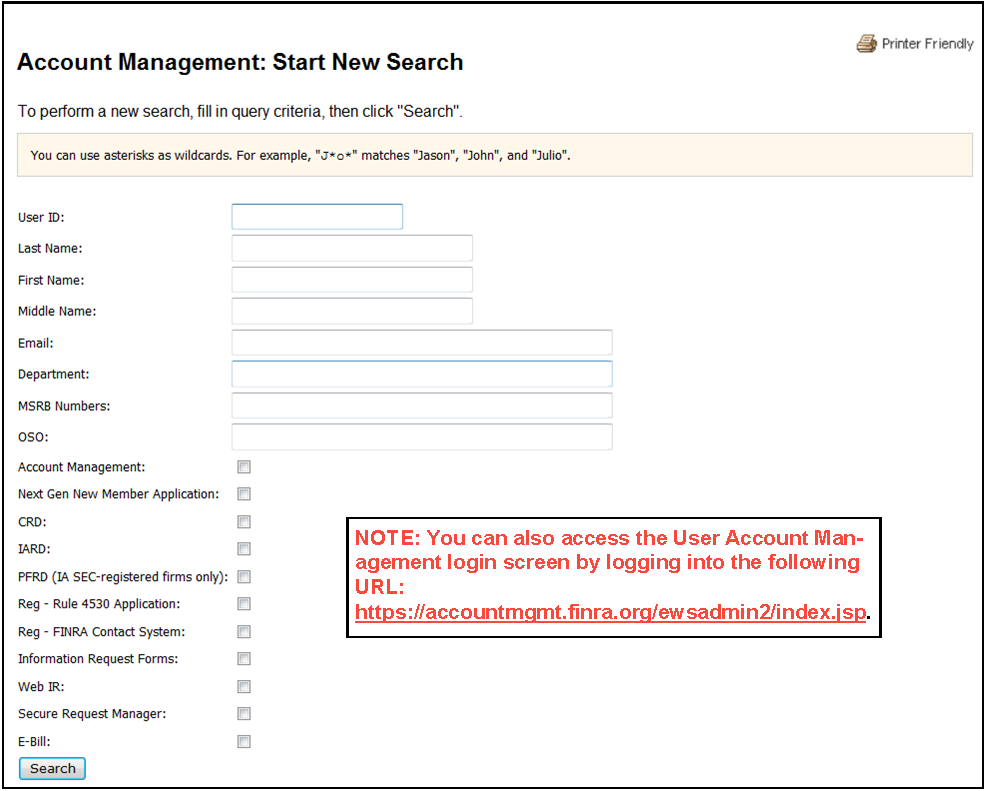Screen dimensions: 986x791
Task: Toggle the IARD checkbox
Action: coord(244,549)
